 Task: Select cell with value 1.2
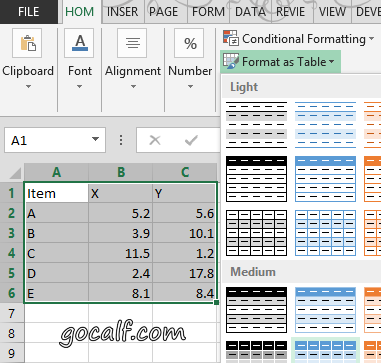[185, 253]
